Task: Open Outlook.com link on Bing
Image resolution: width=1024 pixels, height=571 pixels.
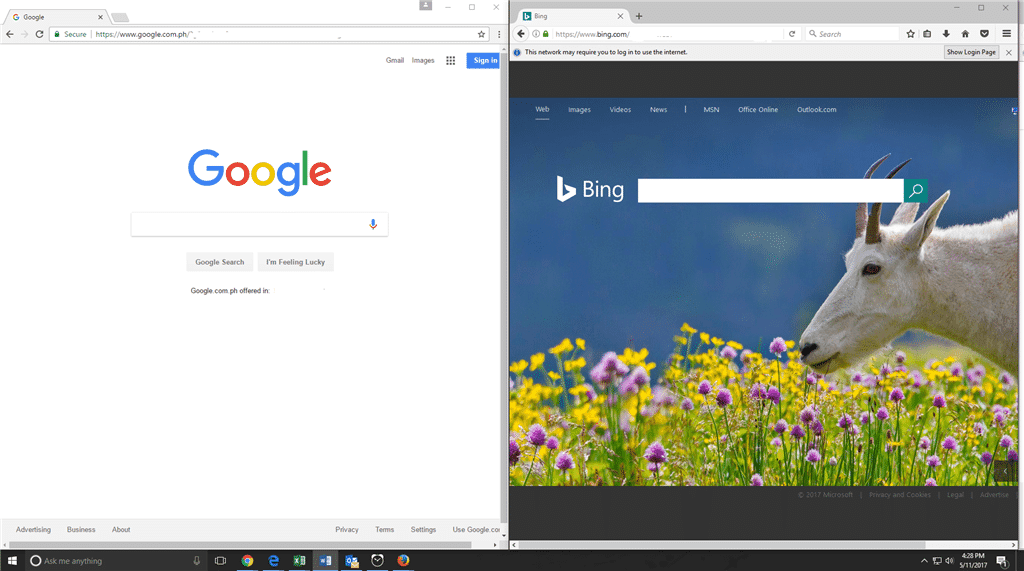Action: (x=816, y=110)
